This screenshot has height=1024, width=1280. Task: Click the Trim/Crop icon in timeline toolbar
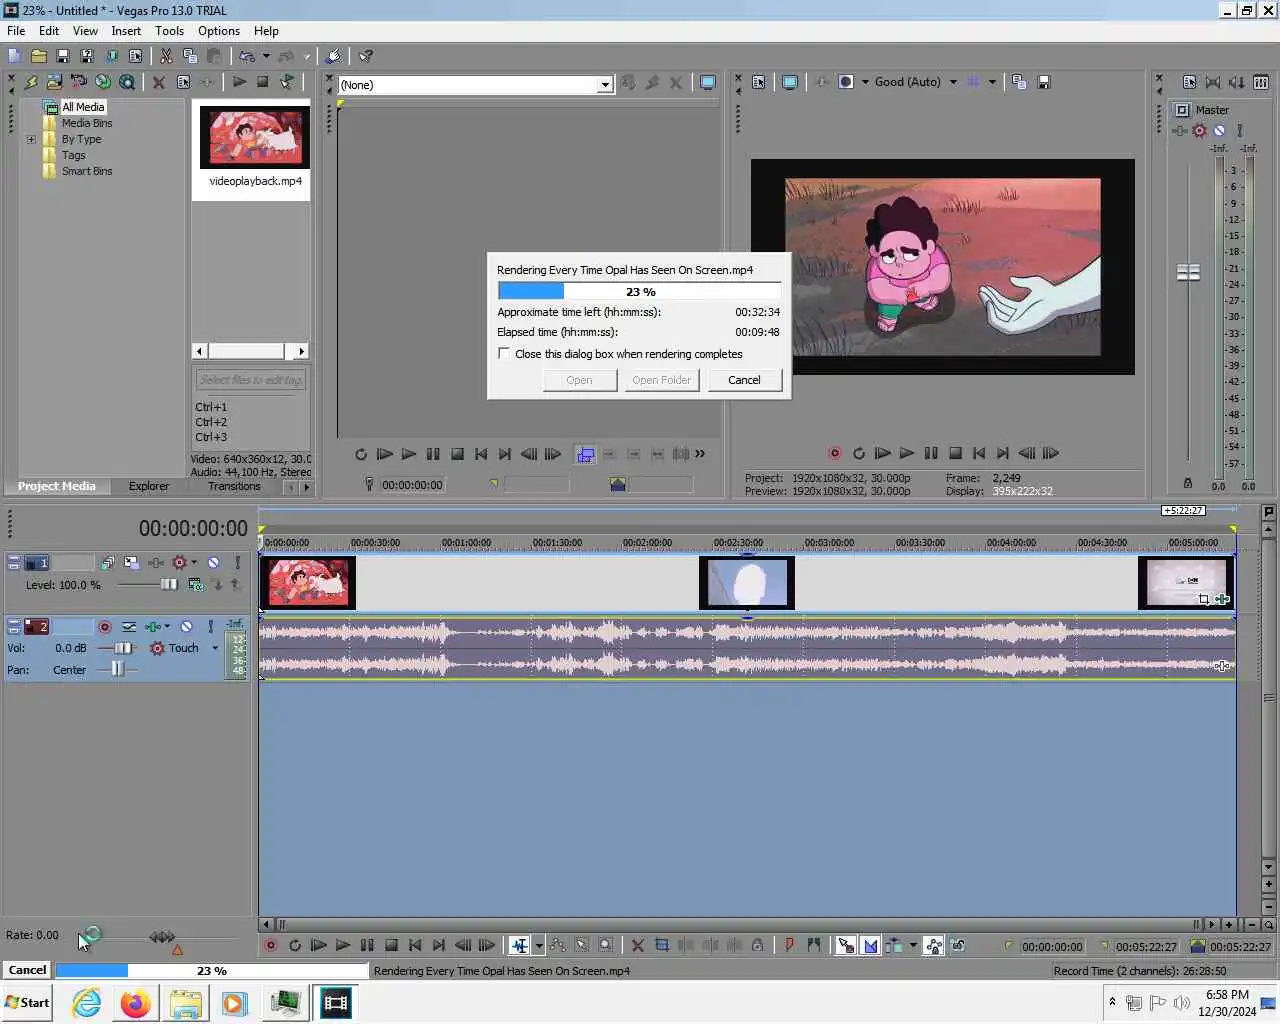[662, 945]
